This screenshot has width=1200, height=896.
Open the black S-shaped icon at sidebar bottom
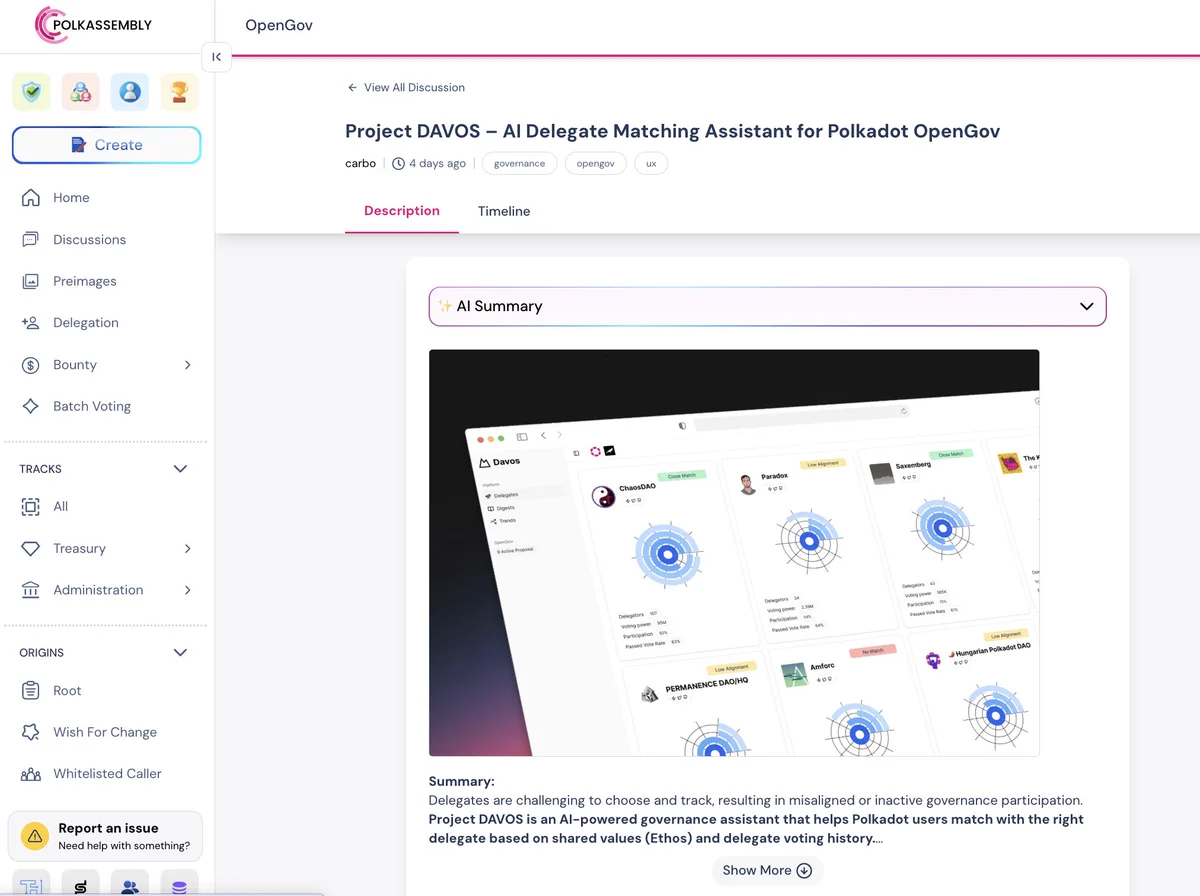[81, 885]
